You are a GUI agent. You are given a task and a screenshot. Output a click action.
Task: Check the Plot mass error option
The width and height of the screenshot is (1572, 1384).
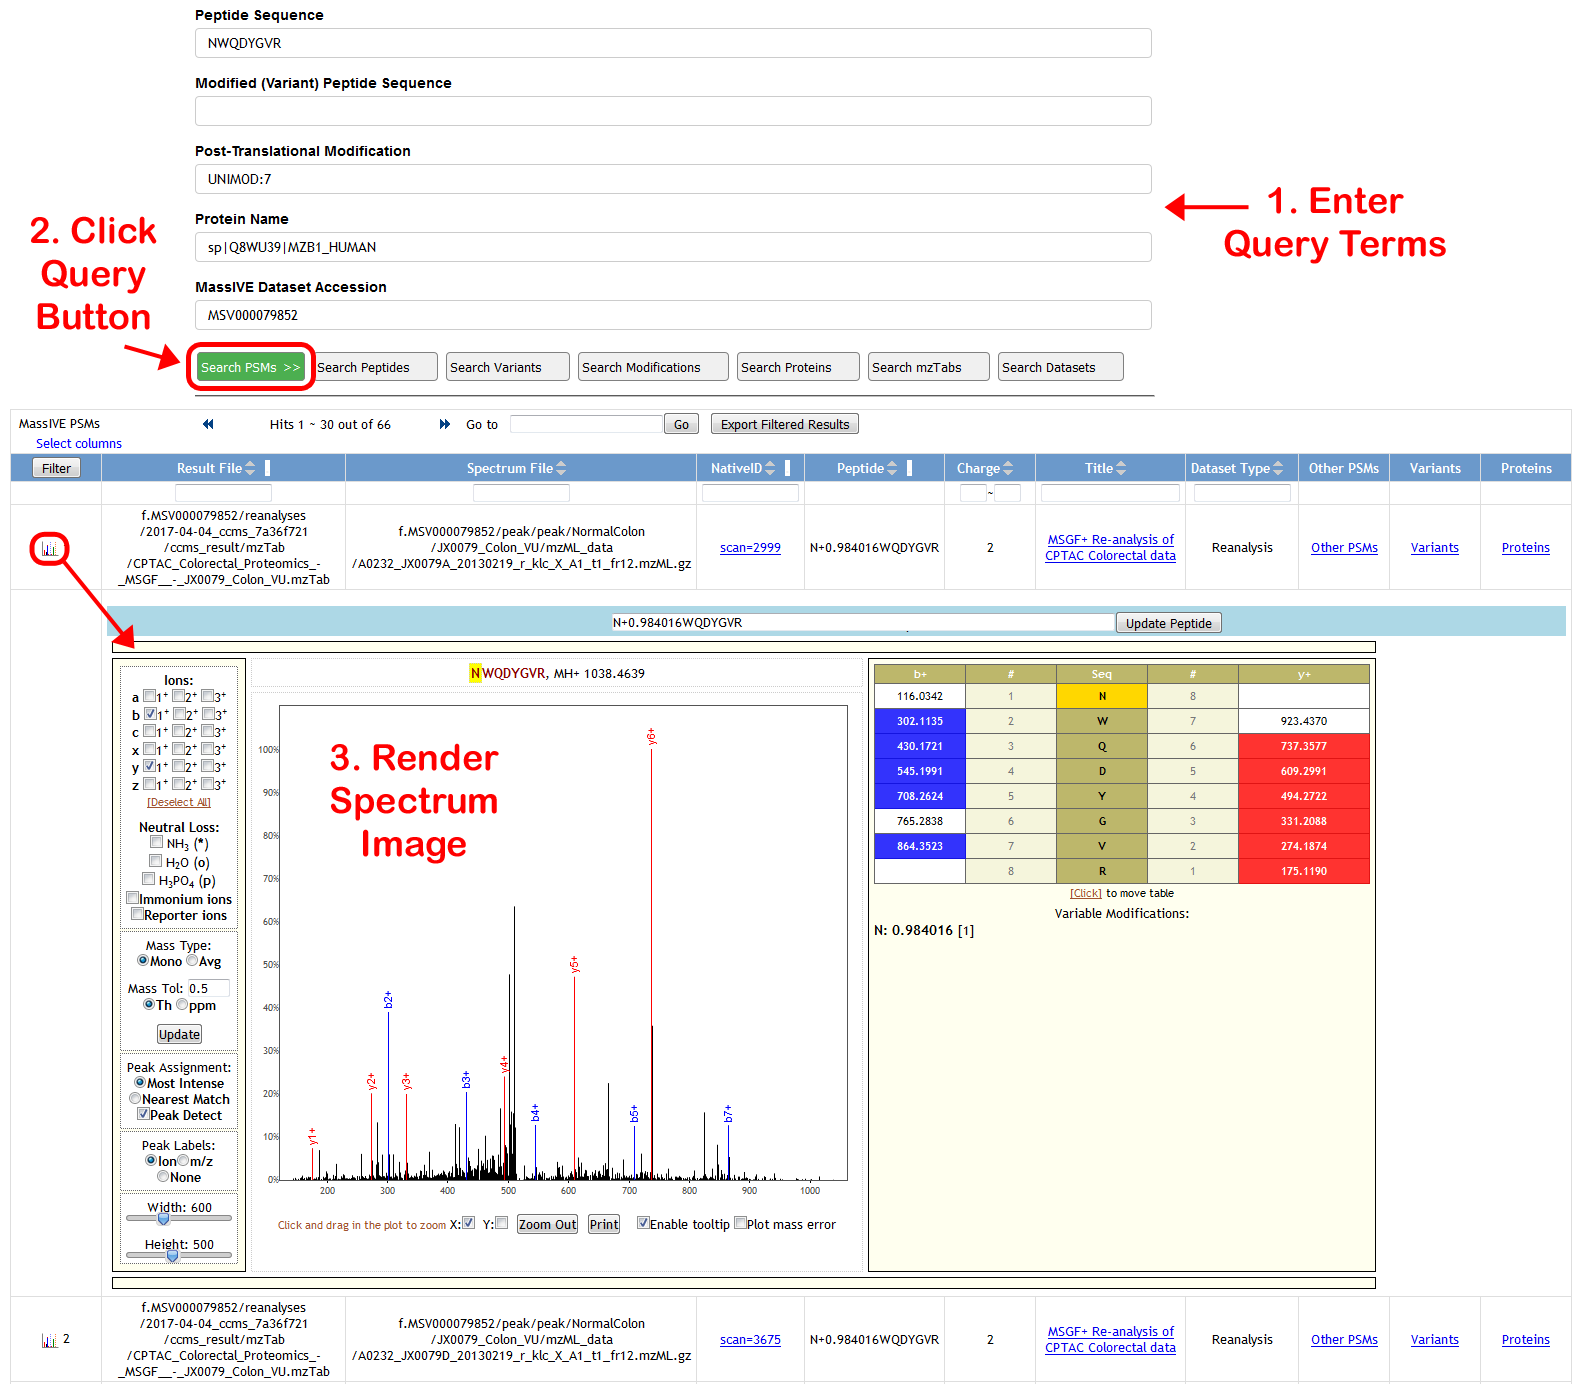(741, 1223)
